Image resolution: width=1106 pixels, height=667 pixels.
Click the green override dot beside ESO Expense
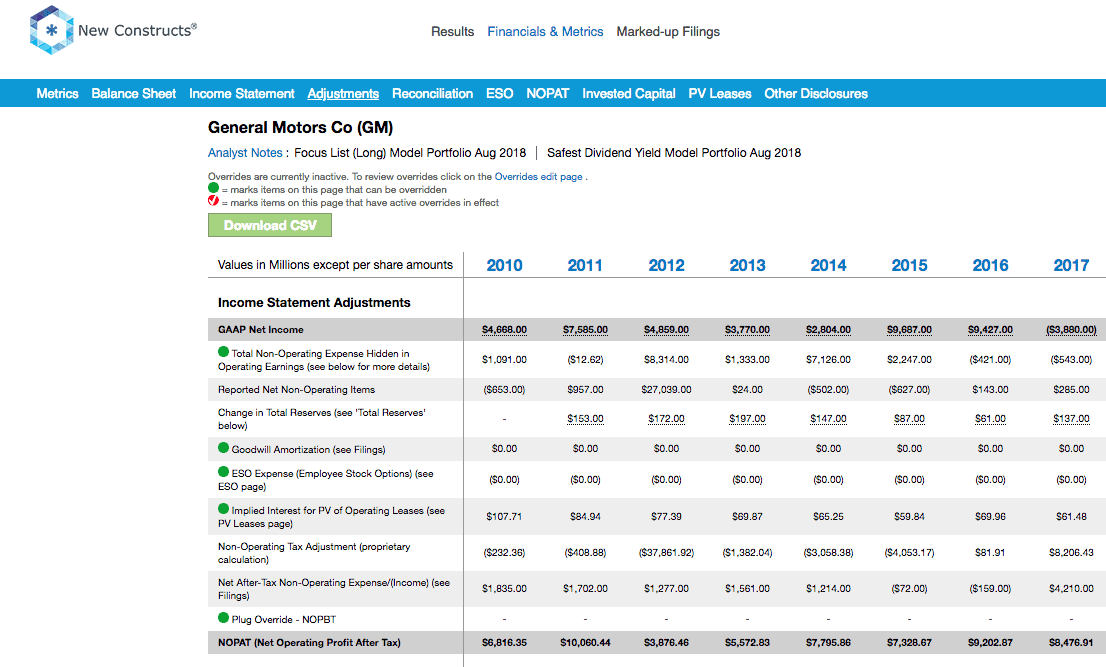pyautogui.click(x=224, y=472)
